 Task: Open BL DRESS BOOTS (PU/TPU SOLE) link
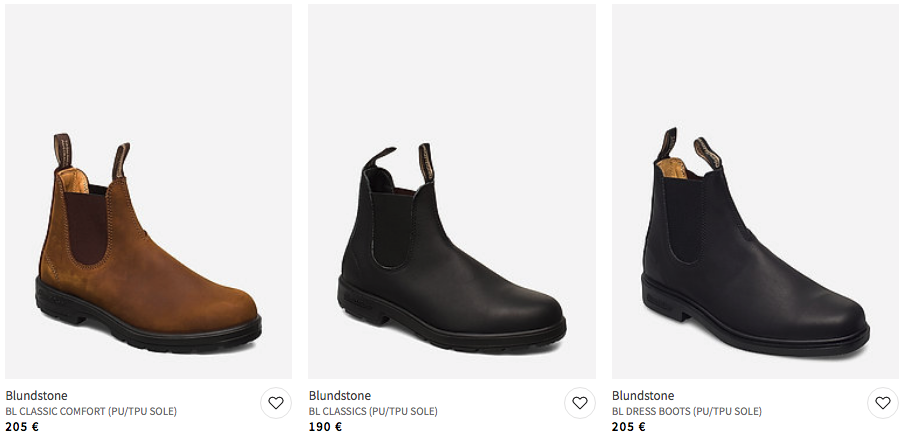pos(687,411)
